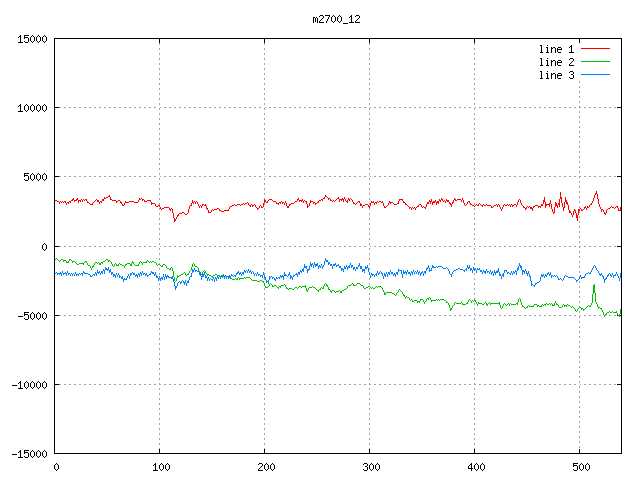640x480 pixels.
Task: Click the x-axis label 400
Action: click(x=476, y=467)
